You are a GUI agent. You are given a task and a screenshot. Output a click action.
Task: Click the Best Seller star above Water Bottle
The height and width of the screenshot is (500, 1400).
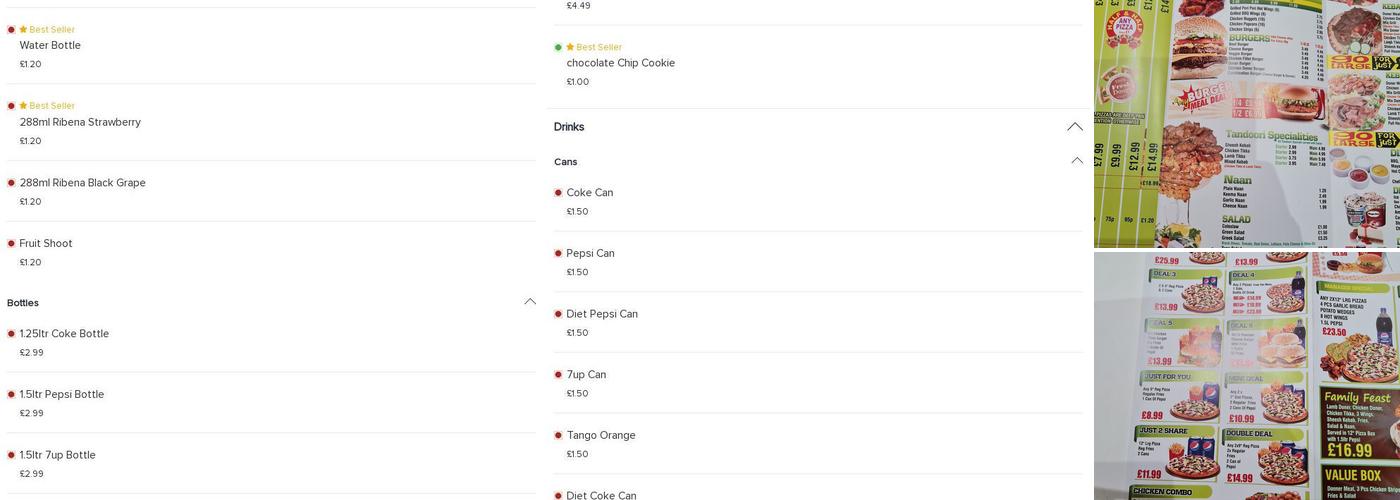23,30
